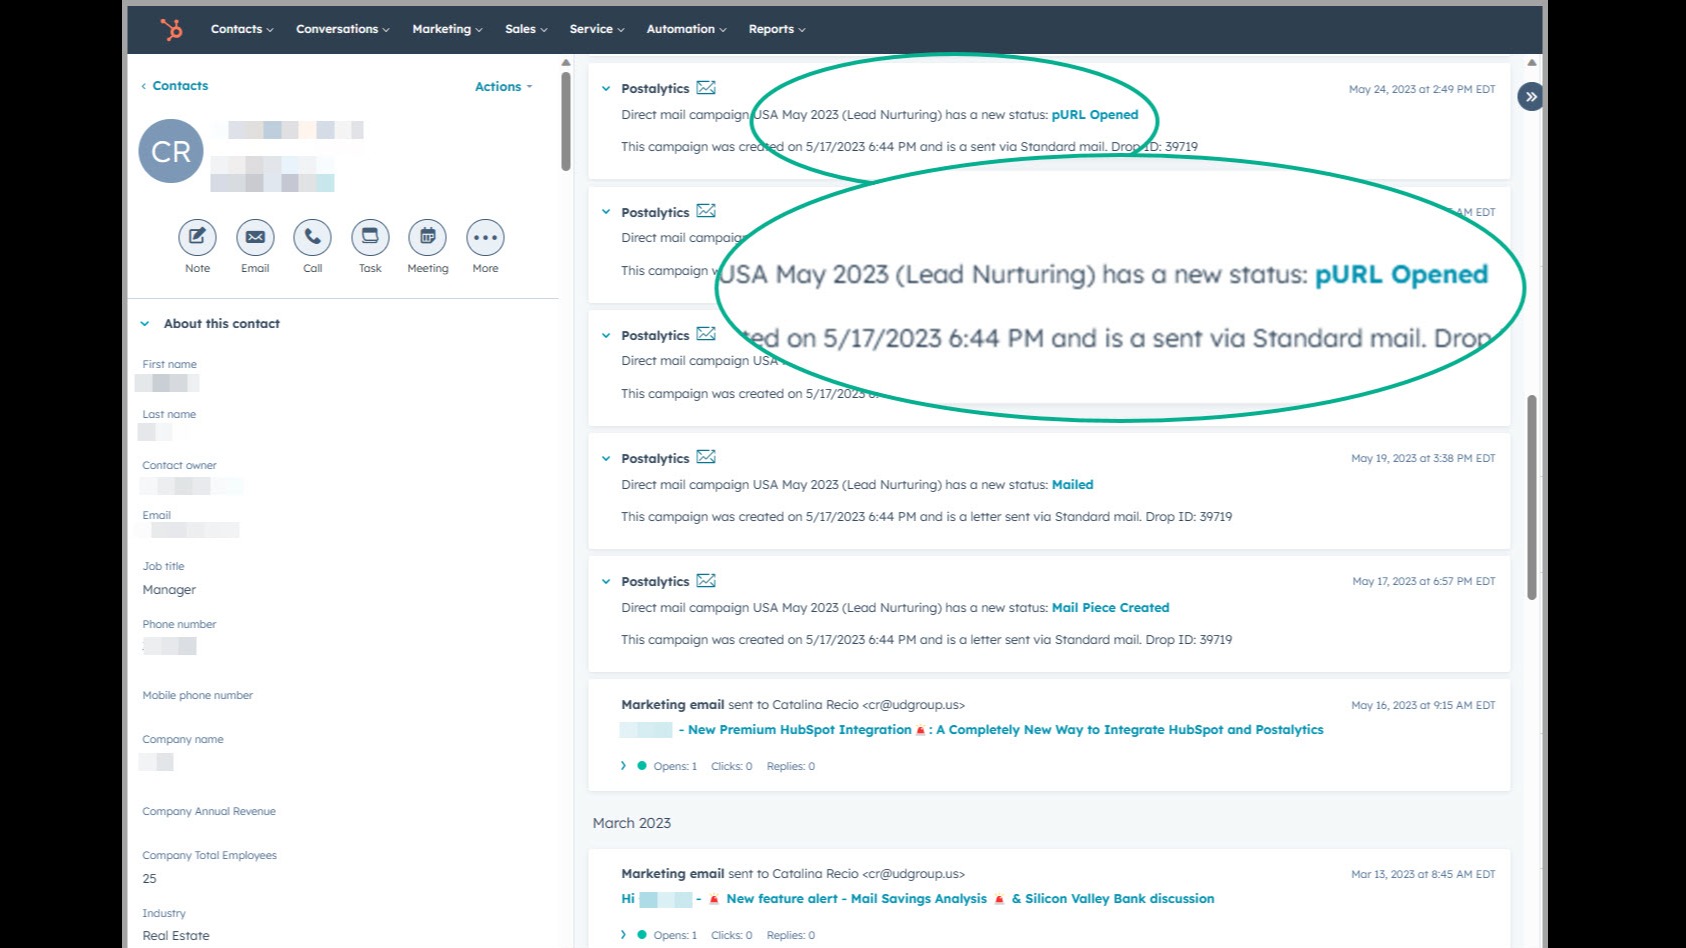Click the pURL Opened status link
The width and height of the screenshot is (1686, 948).
1096,114
